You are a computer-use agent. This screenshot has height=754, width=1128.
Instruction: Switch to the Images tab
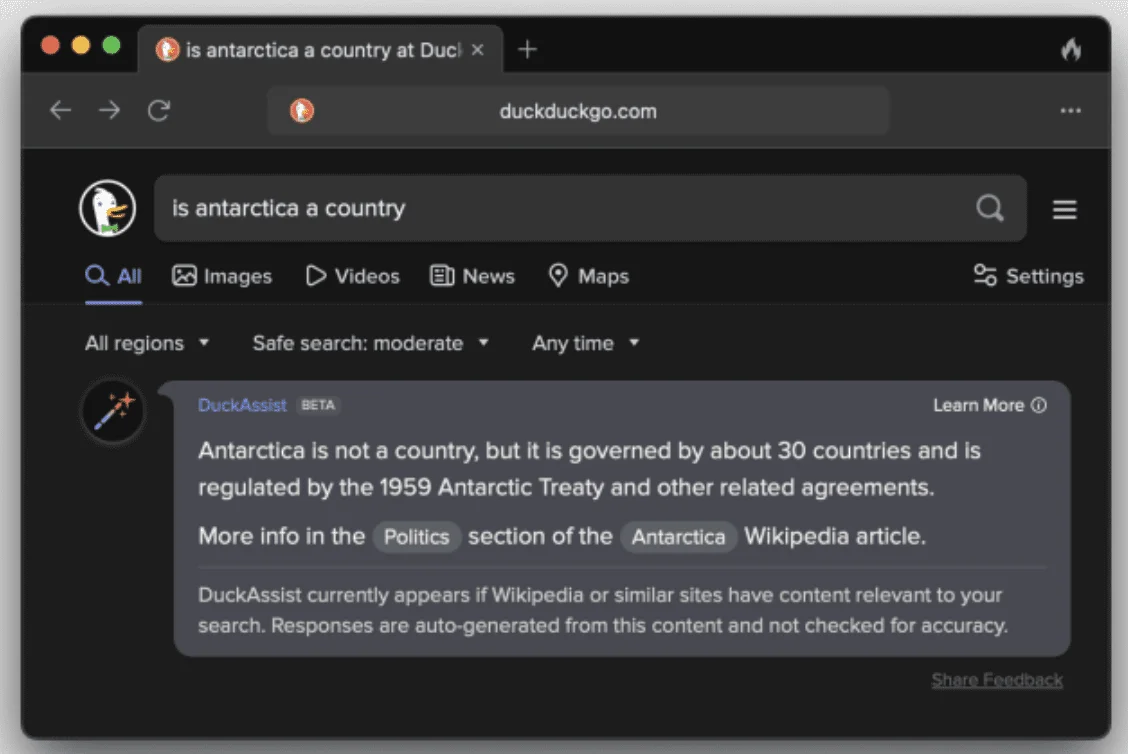222,276
